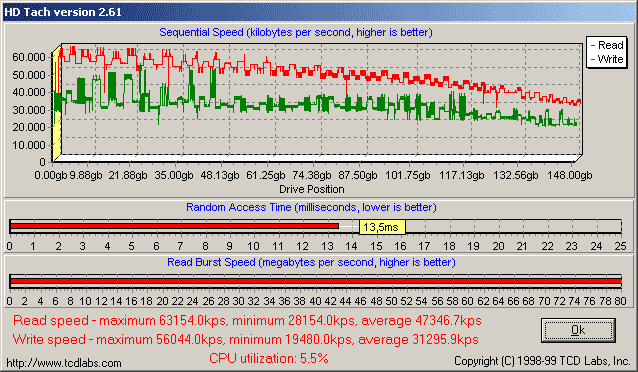
Task: Click the red Read Burst Speed bar
Action: 316,281
